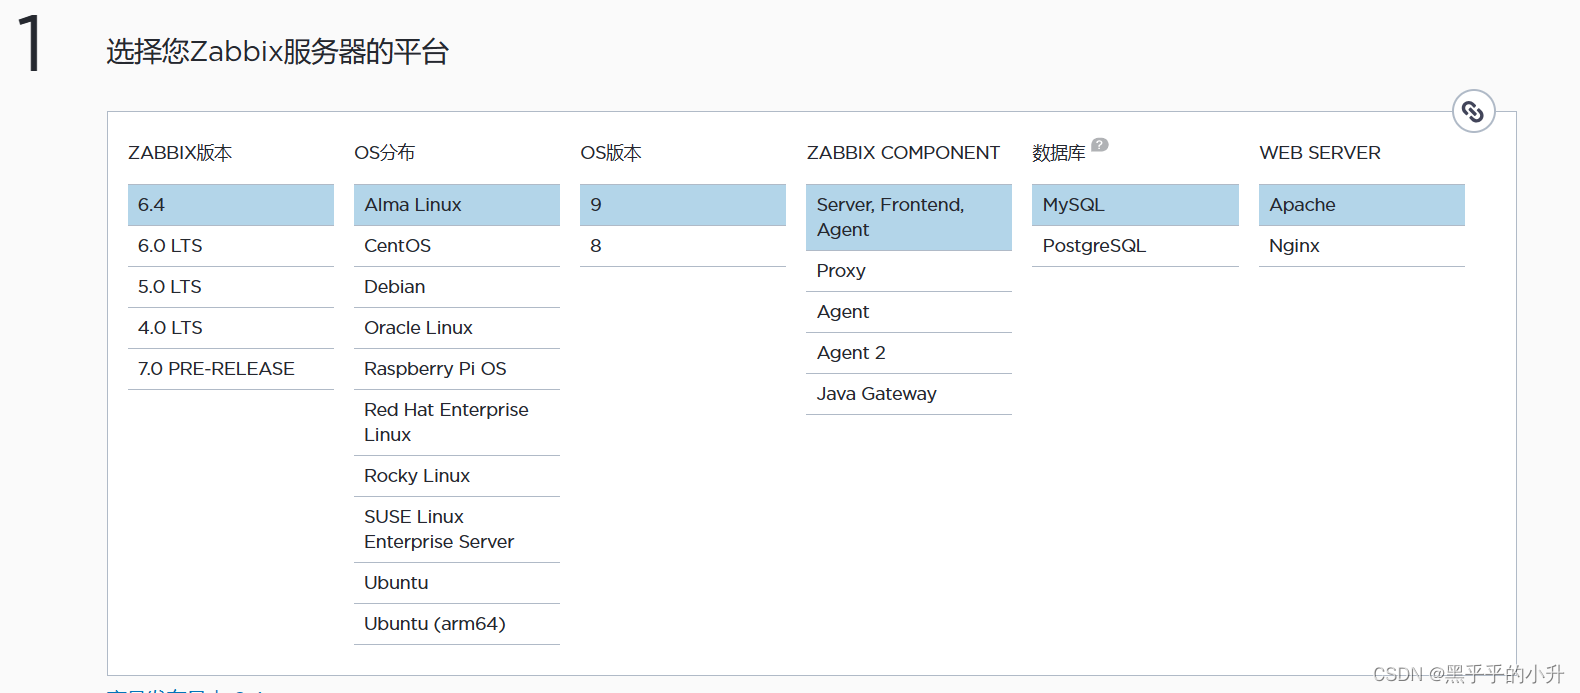Image resolution: width=1580 pixels, height=693 pixels.
Task: Select Zabbix version 6.4
Action: coord(231,205)
